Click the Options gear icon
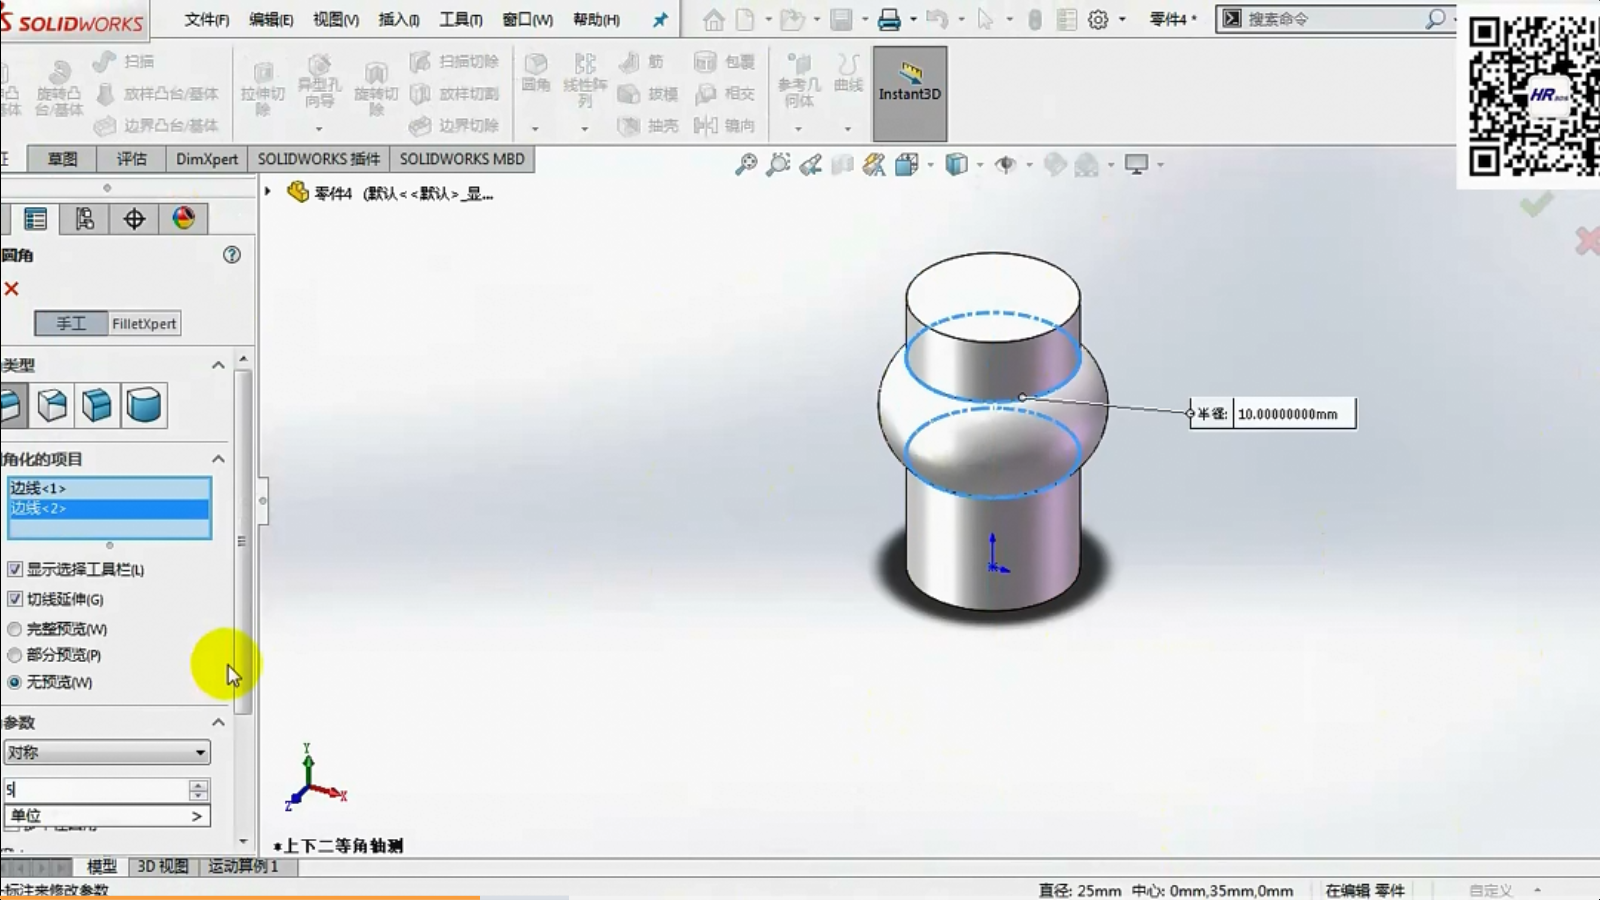The width and height of the screenshot is (1600, 900). click(1098, 20)
